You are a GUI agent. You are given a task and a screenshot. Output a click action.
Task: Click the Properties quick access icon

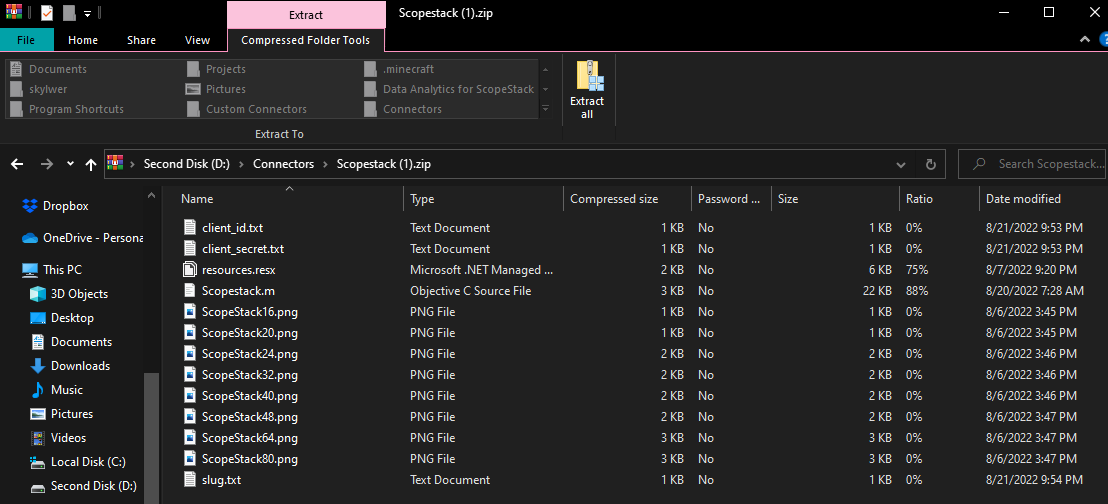[x=47, y=13]
